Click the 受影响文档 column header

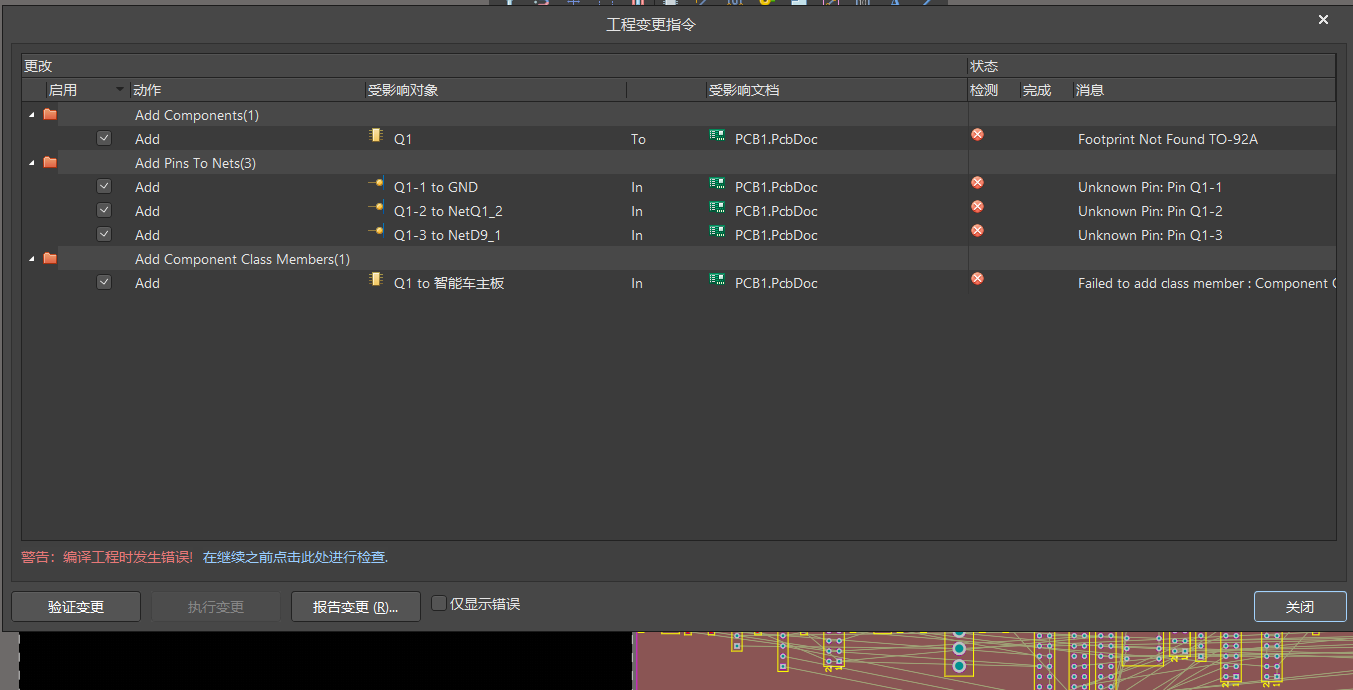pos(837,90)
